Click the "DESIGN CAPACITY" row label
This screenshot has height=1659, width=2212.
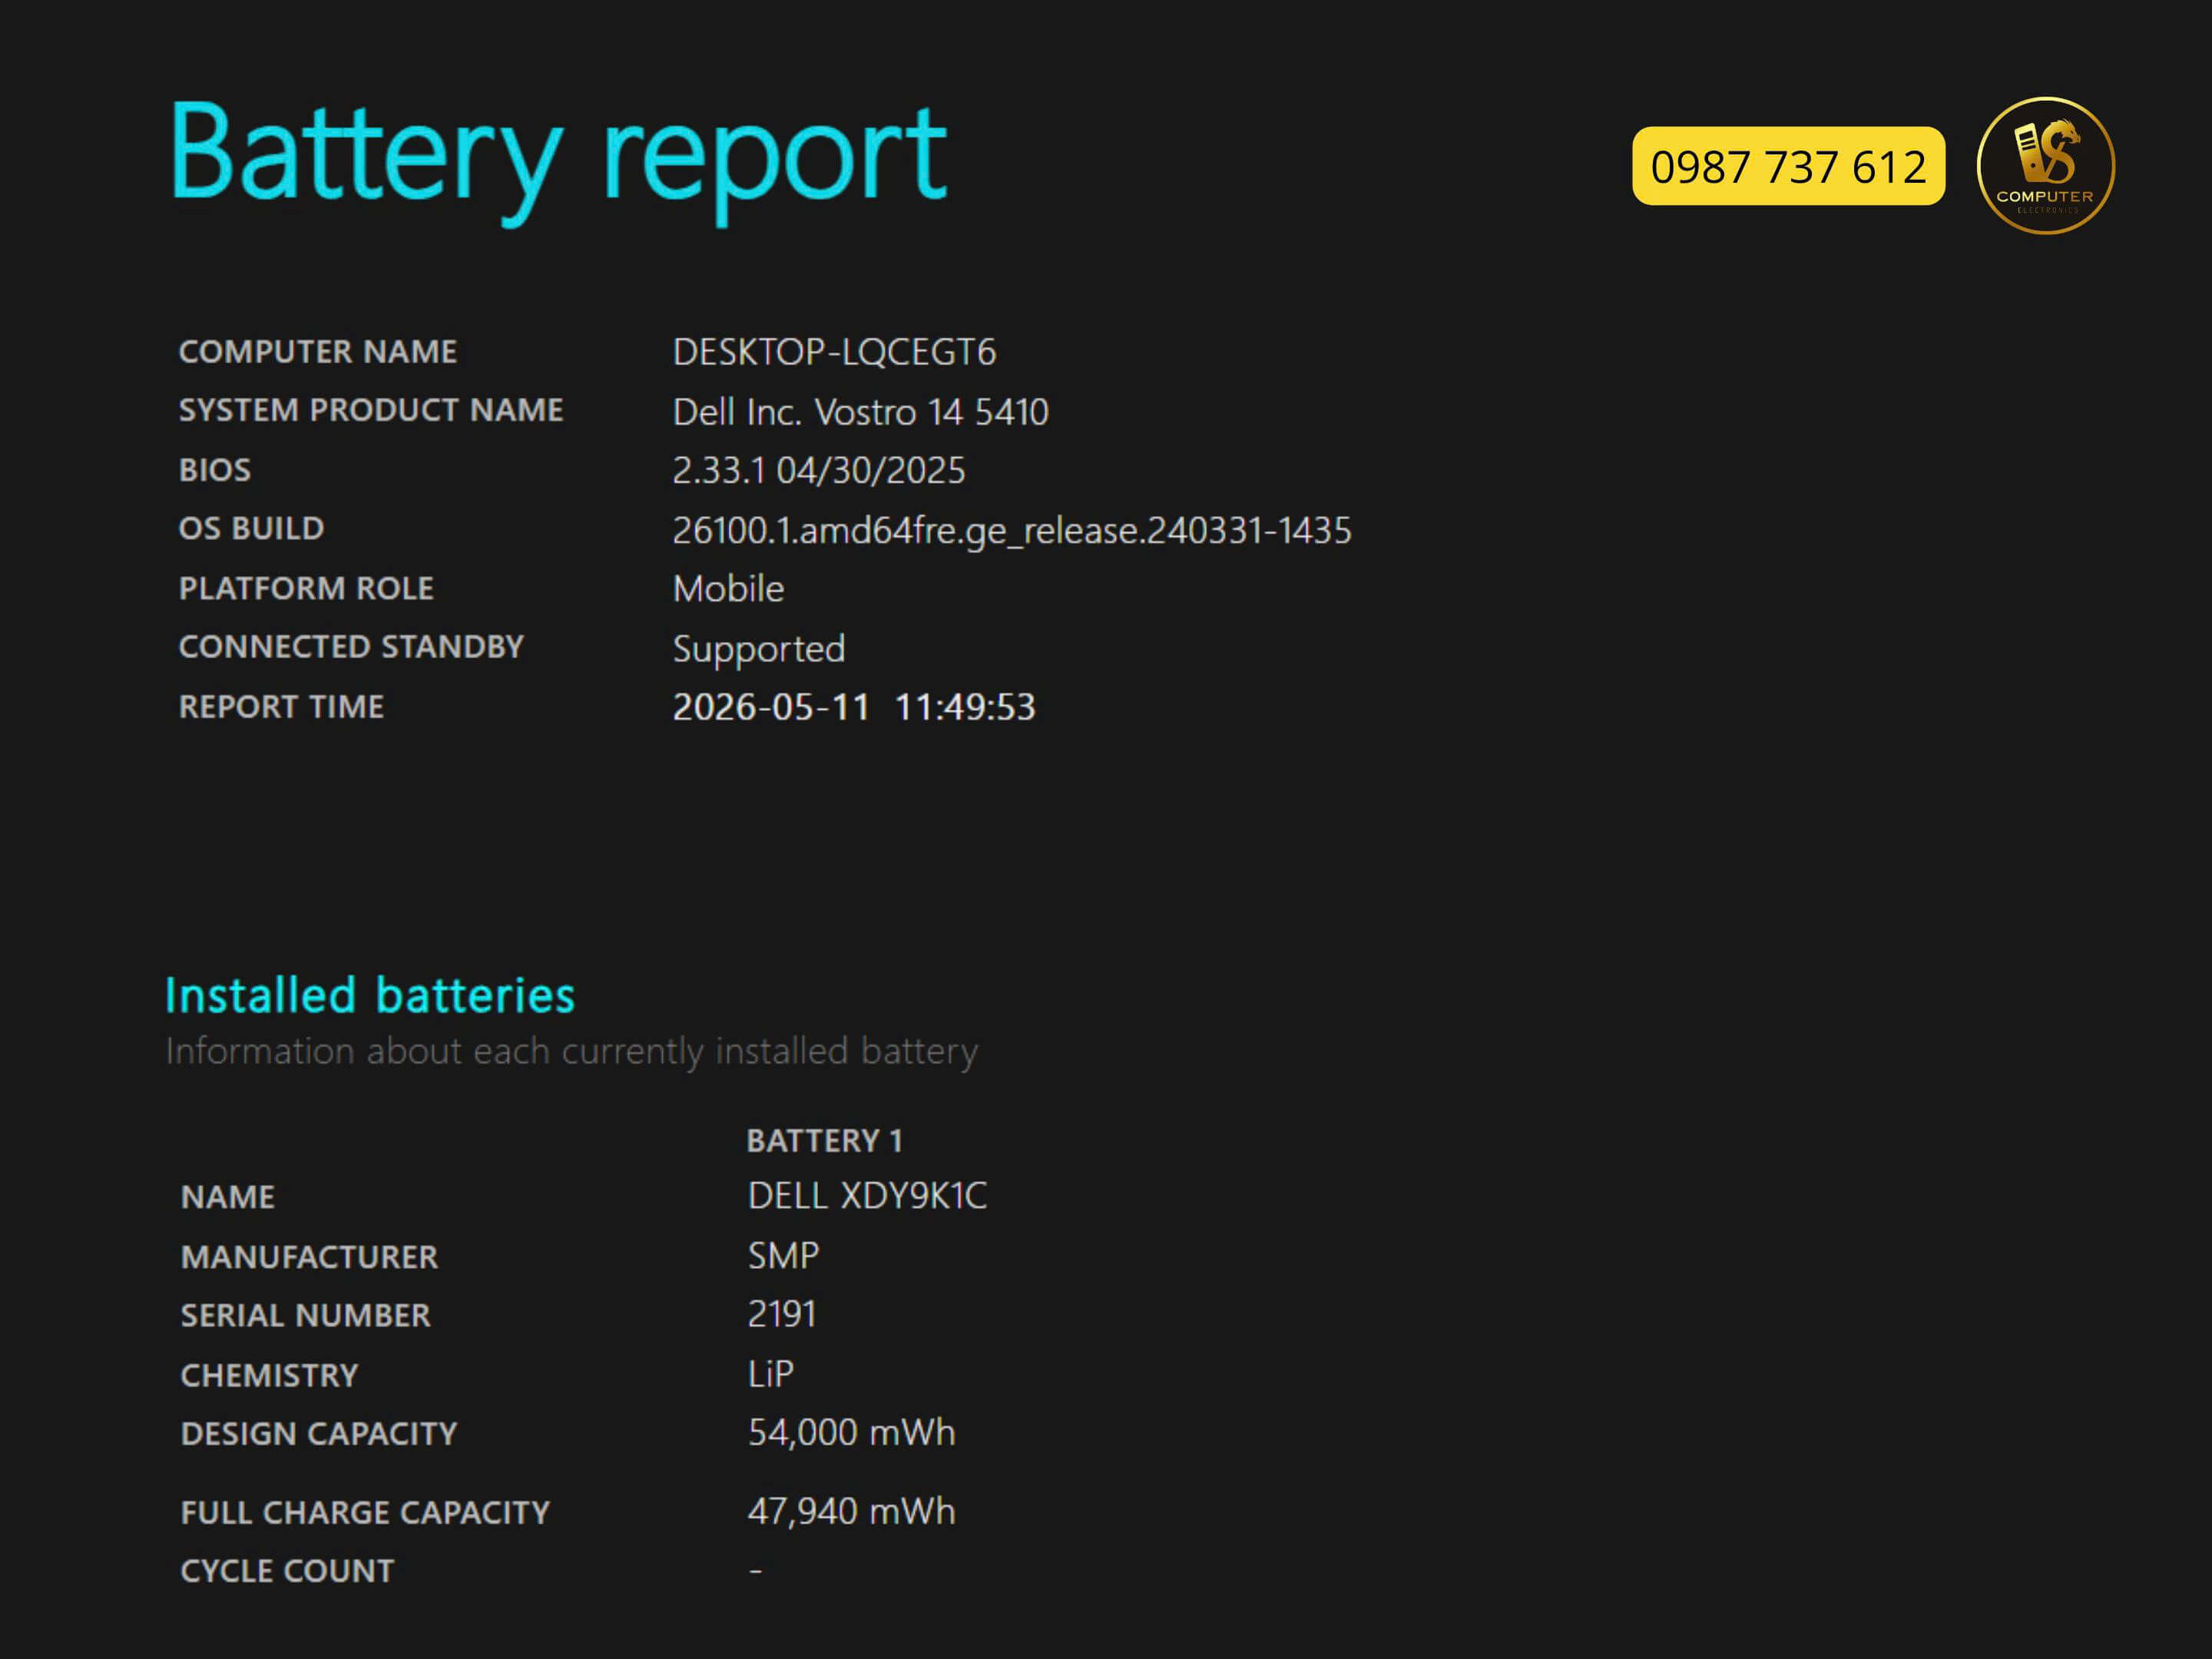pos(319,1434)
